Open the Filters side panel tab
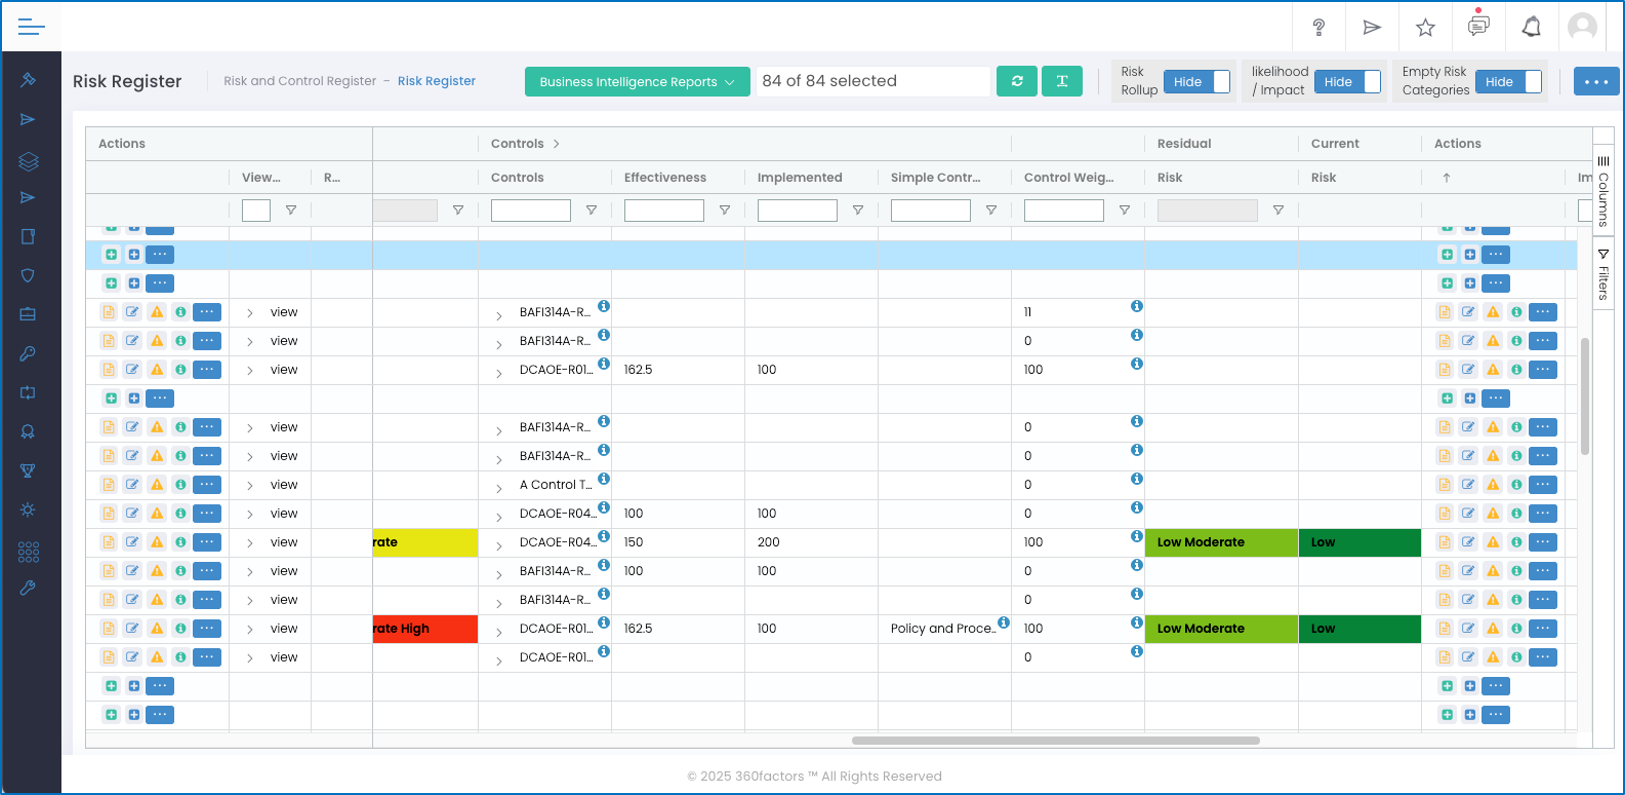This screenshot has height=795, width=1625. [1603, 274]
